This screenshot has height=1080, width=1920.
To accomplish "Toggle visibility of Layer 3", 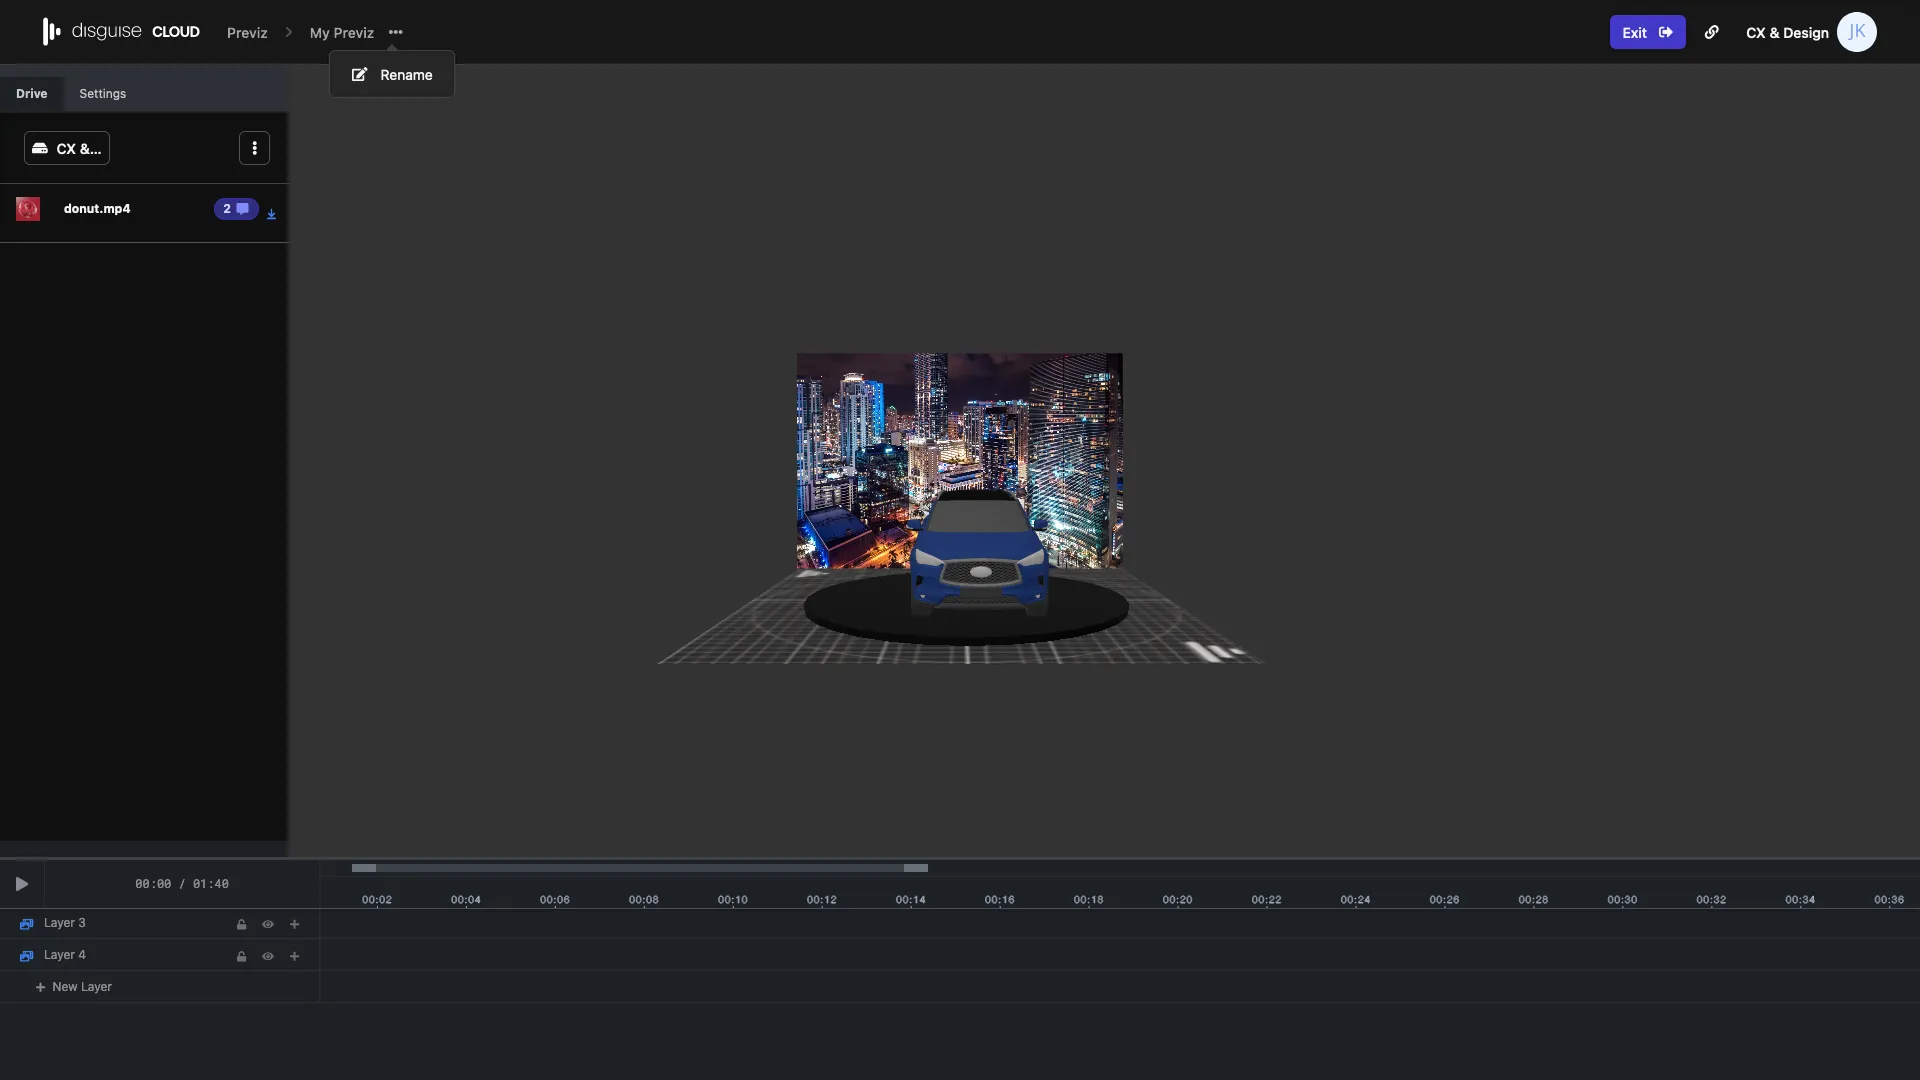I will pyautogui.click(x=268, y=924).
